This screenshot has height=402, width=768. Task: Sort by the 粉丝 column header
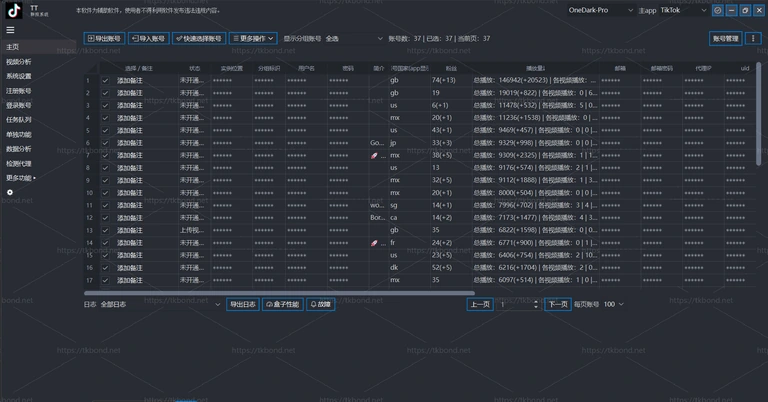pyautogui.click(x=451, y=69)
